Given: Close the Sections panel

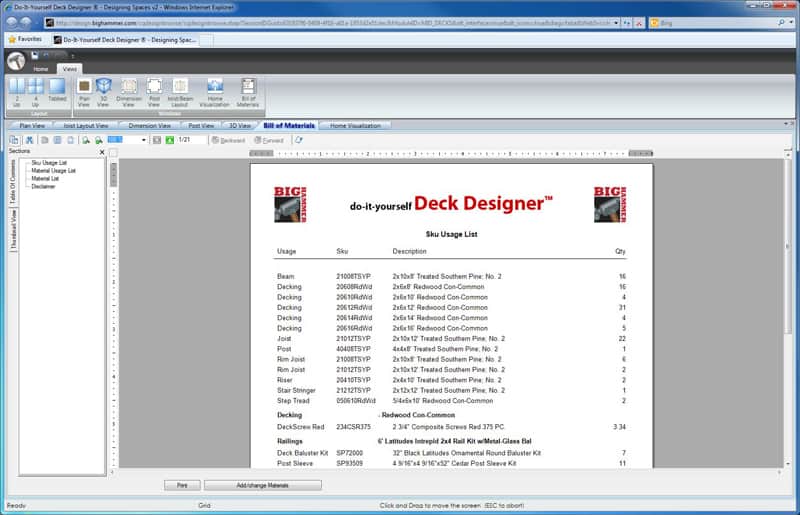Looking at the screenshot, I should pos(102,152).
